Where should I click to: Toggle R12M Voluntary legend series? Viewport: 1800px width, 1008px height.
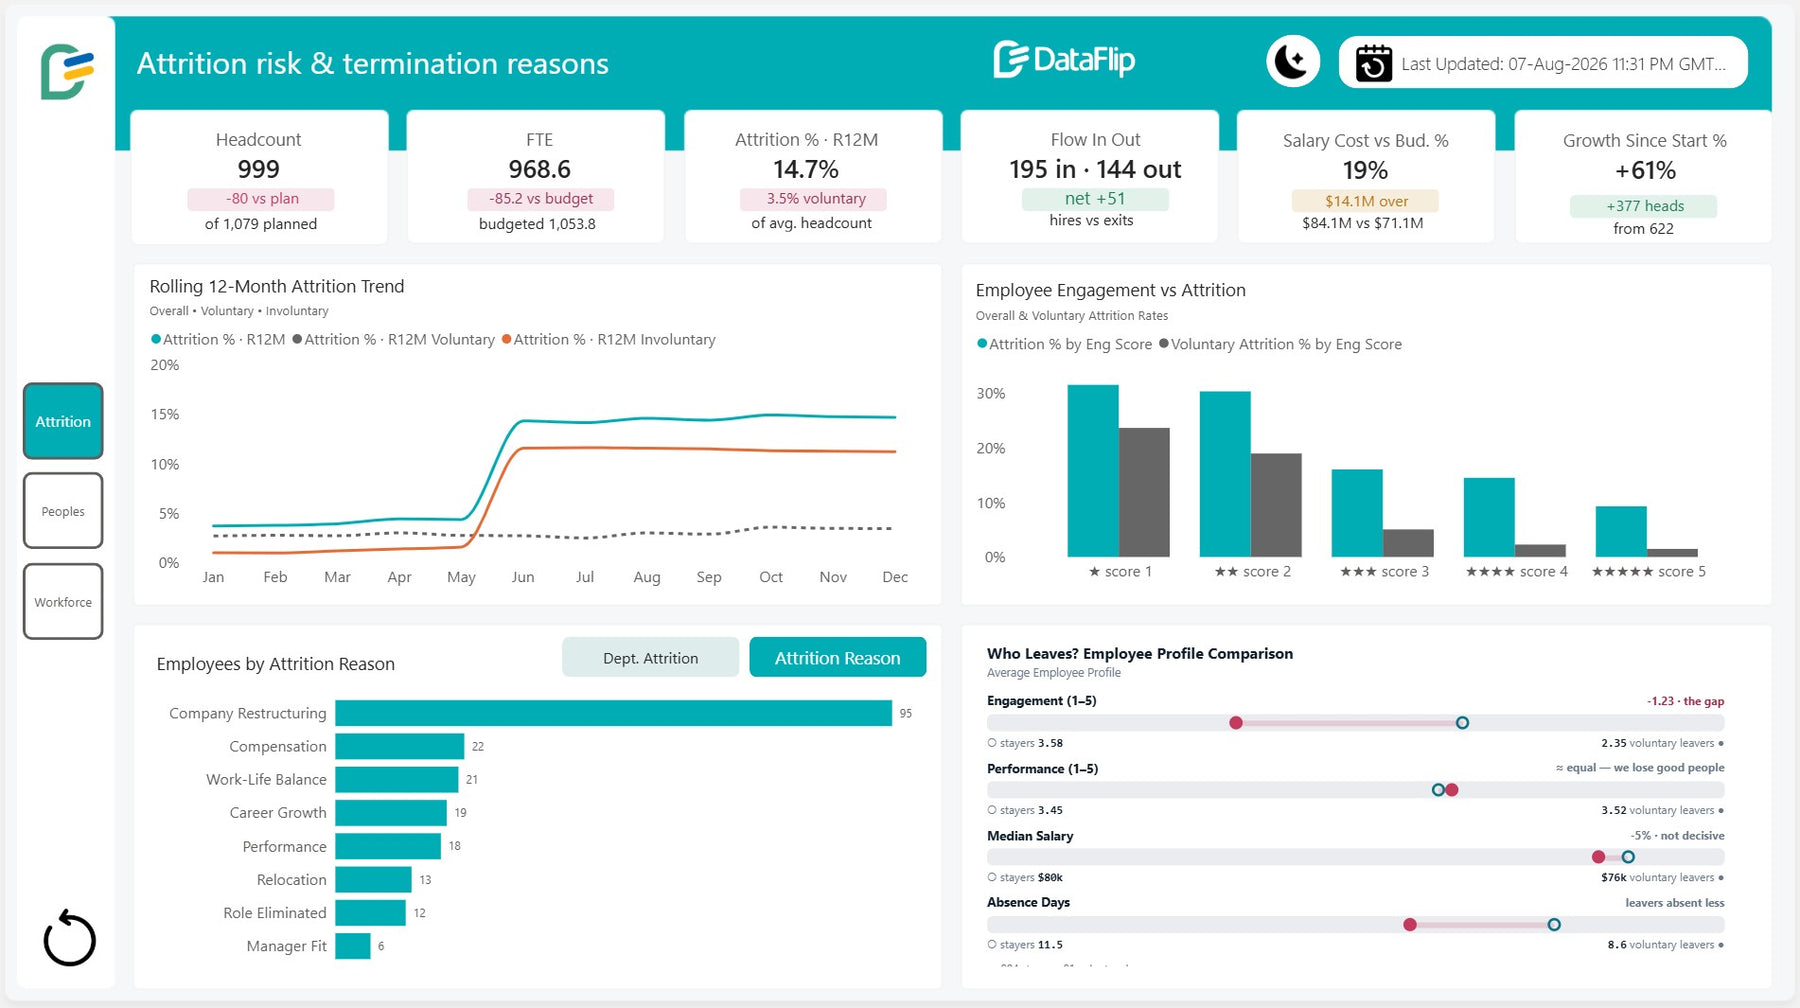(393, 339)
